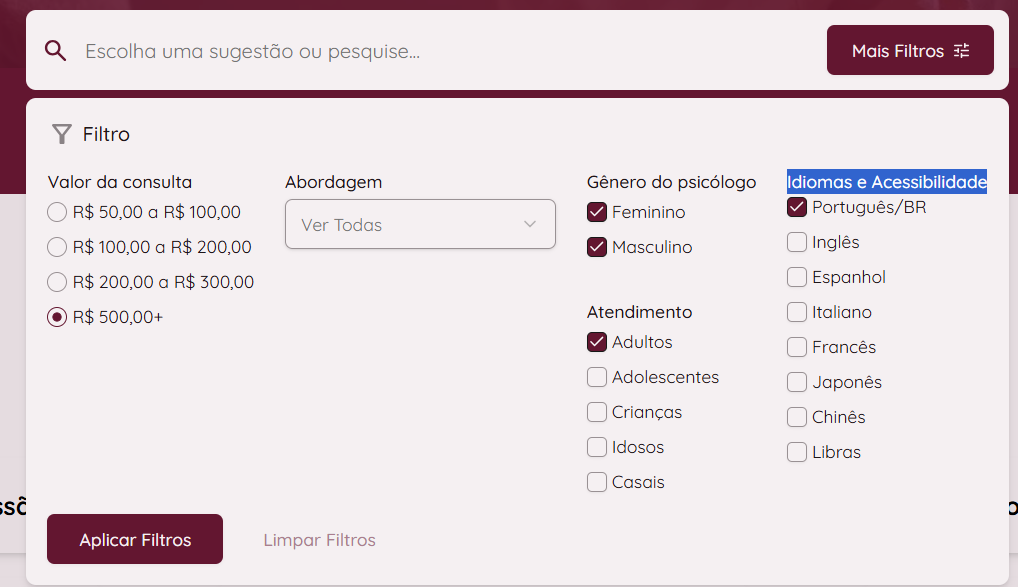Uncheck the Feminino checkbox

click(597, 212)
